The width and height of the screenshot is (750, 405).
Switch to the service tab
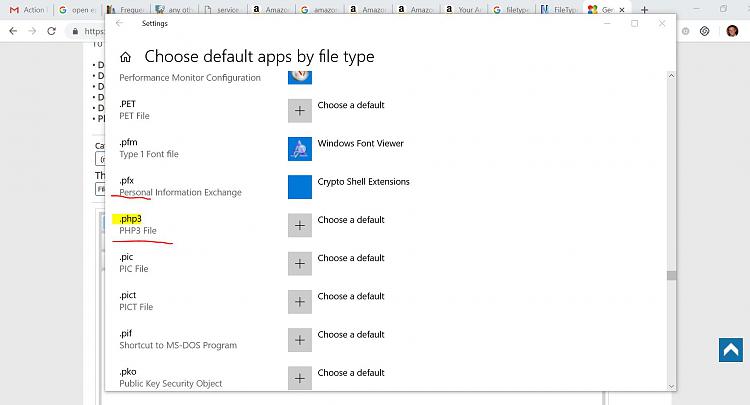tap(222, 10)
